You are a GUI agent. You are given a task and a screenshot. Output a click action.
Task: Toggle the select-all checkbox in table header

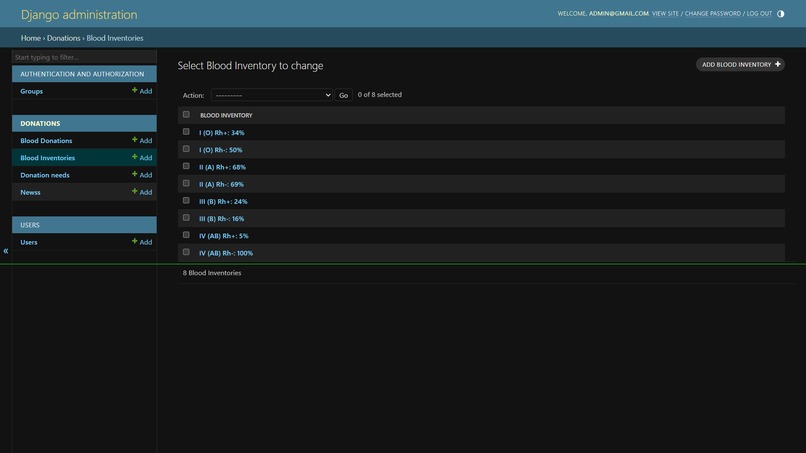tap(186, 115)
